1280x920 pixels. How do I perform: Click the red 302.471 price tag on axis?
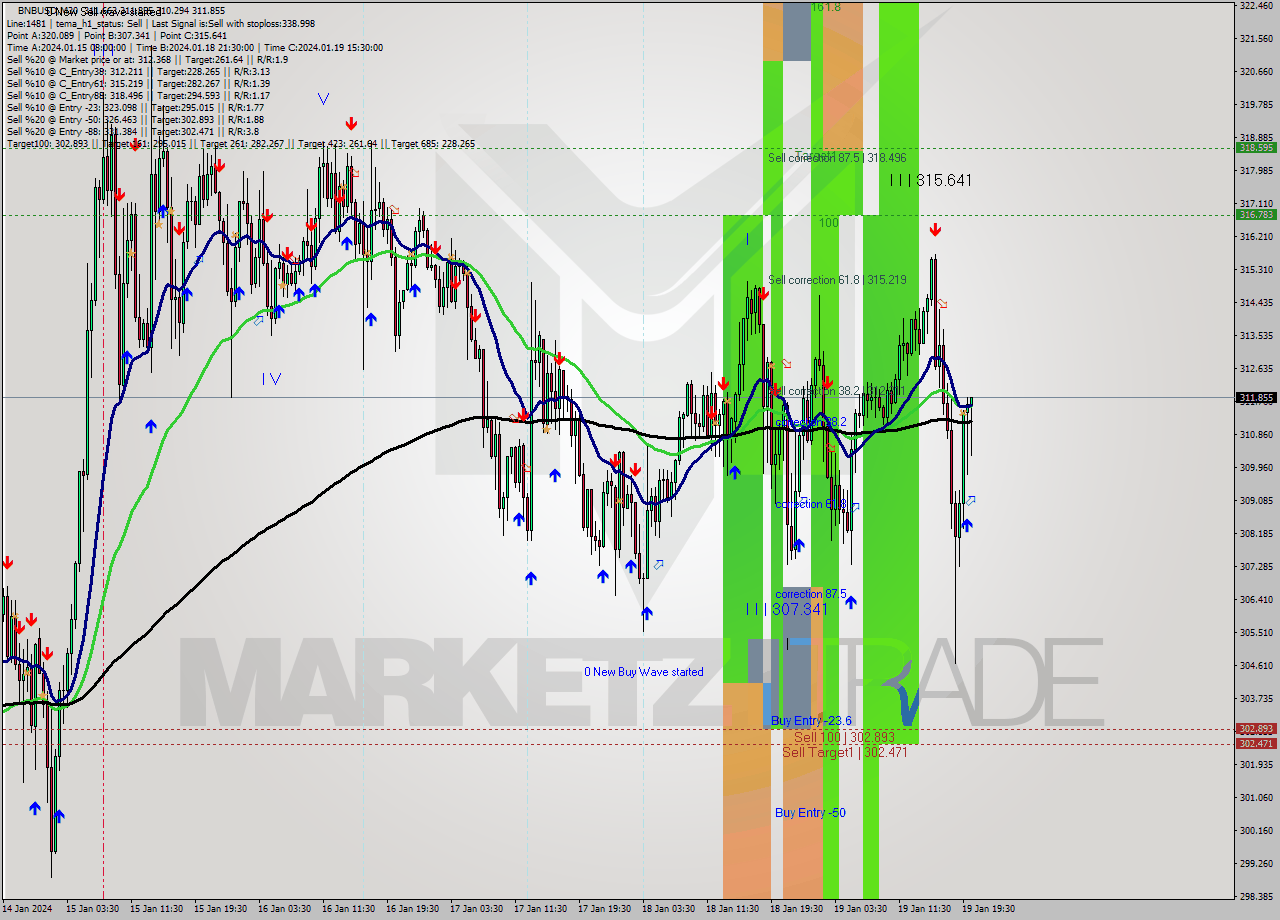click(1256, 743)
